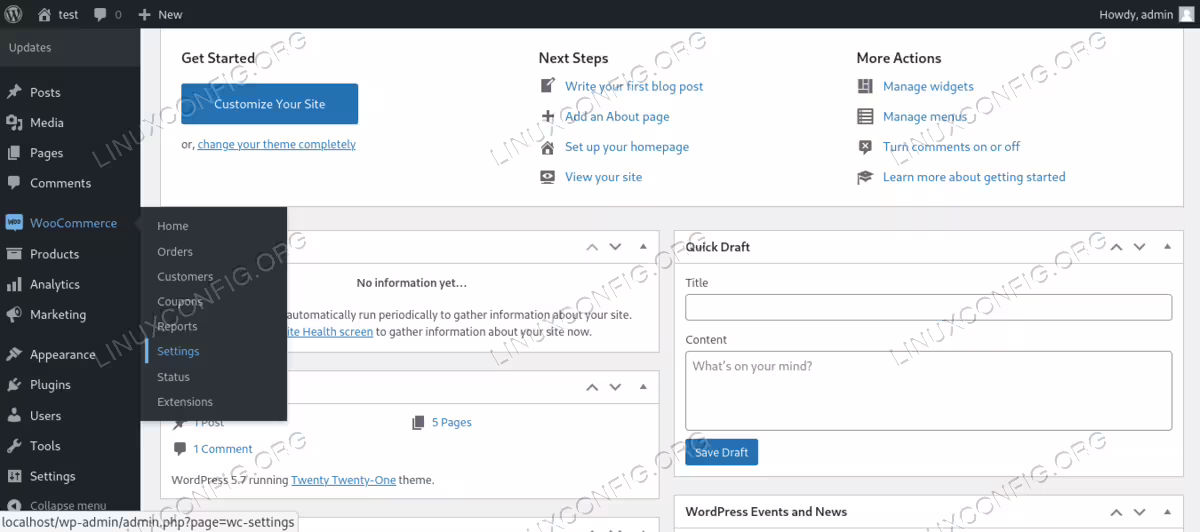Move At a Glance widget up
Viewport: 1200px width, 532px height.
(592, 387)
